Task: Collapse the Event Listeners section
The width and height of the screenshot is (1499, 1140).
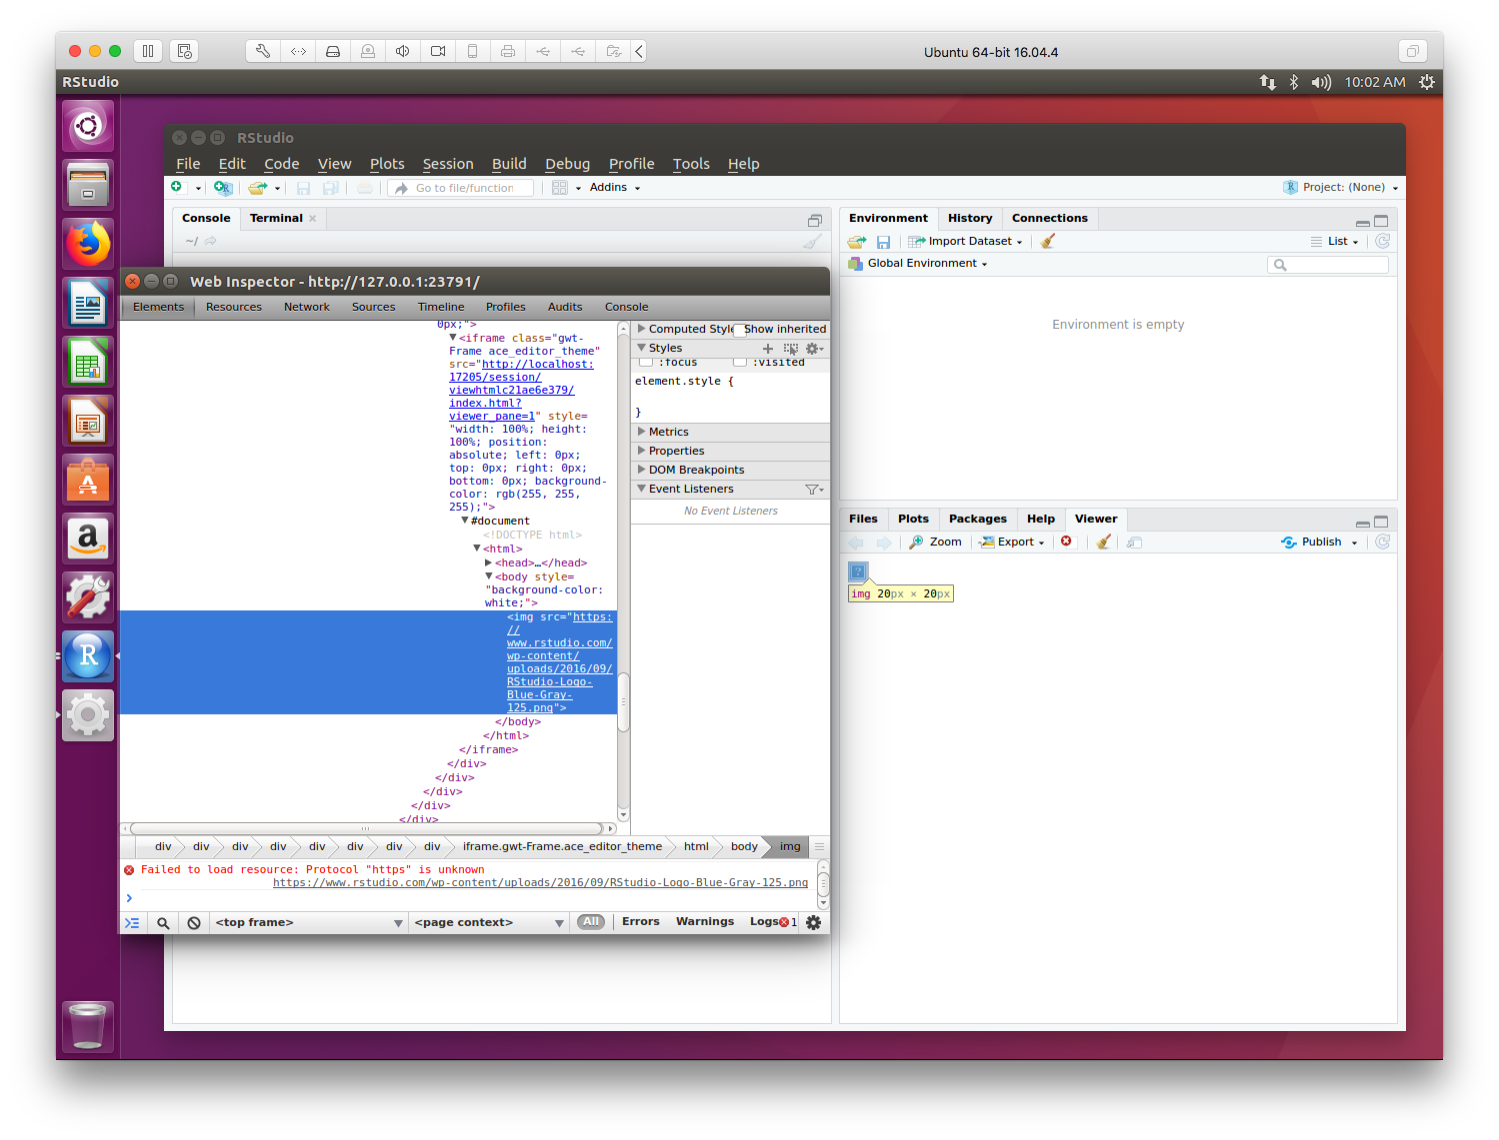Action: click(641, 489)
